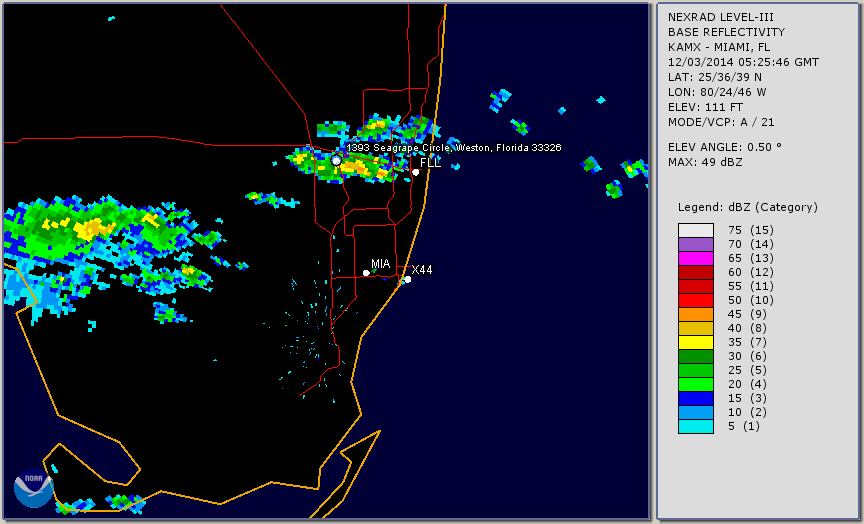The width and height of the screenshot is (864, 524).
Task: Select the 20 dBZ bright green swatch
Action: [696, 385]
